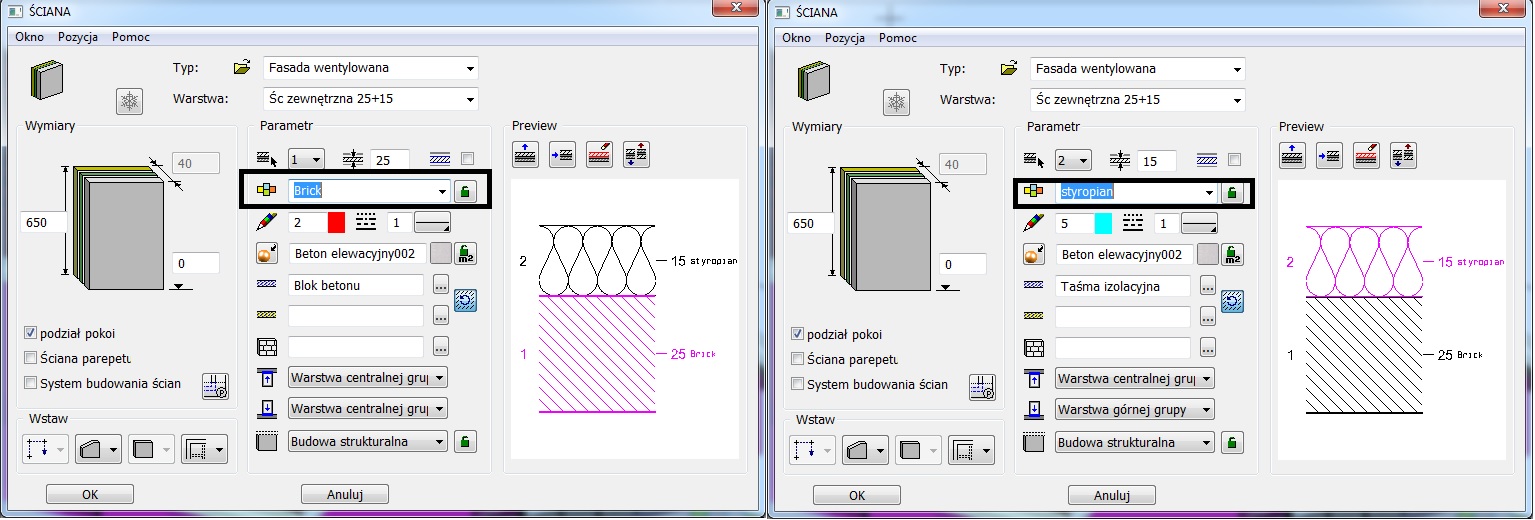Screen dimensions: 1535x520
Task: Open the Brick material dropdown
Action: 441,191
